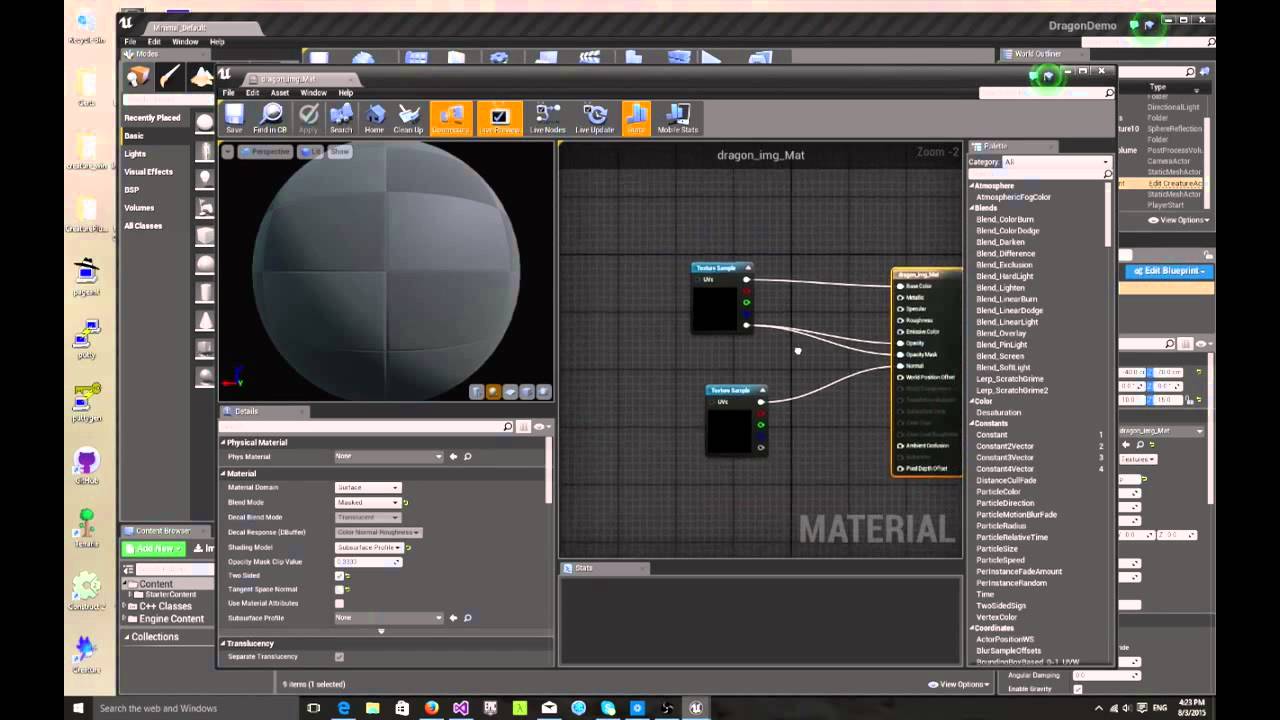Screen dimensions: 1280x720
Task: Open viewport options dropdown arrow
Action: click(x=228, y=151)
